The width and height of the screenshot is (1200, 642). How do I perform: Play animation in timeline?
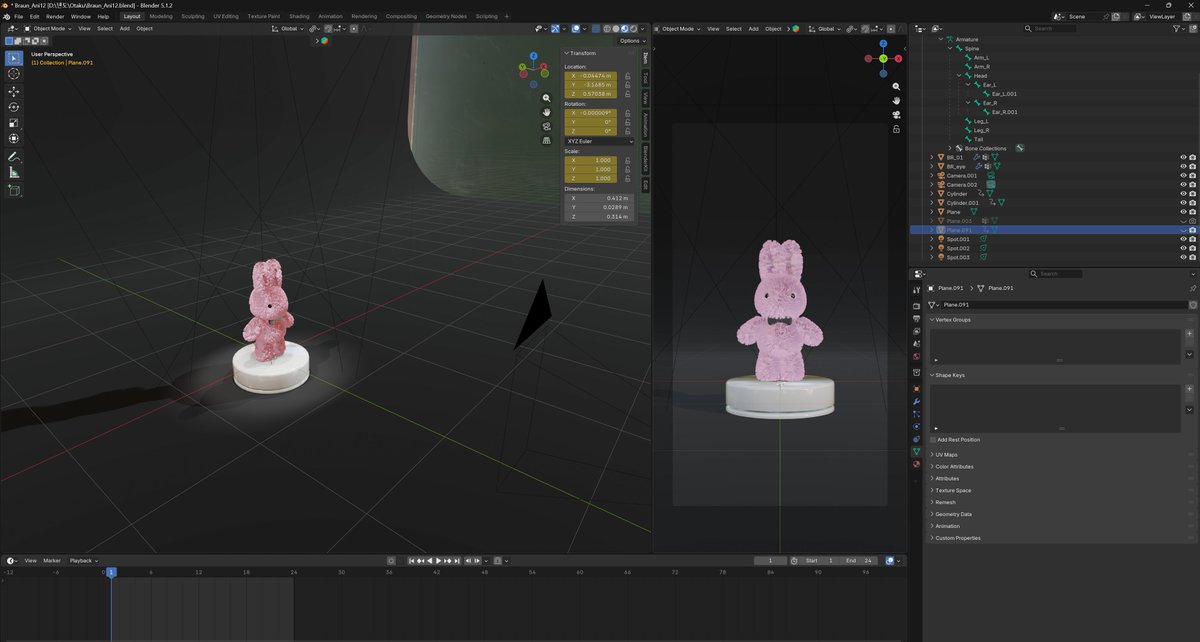pyautogui.click(x=438, y=561)
